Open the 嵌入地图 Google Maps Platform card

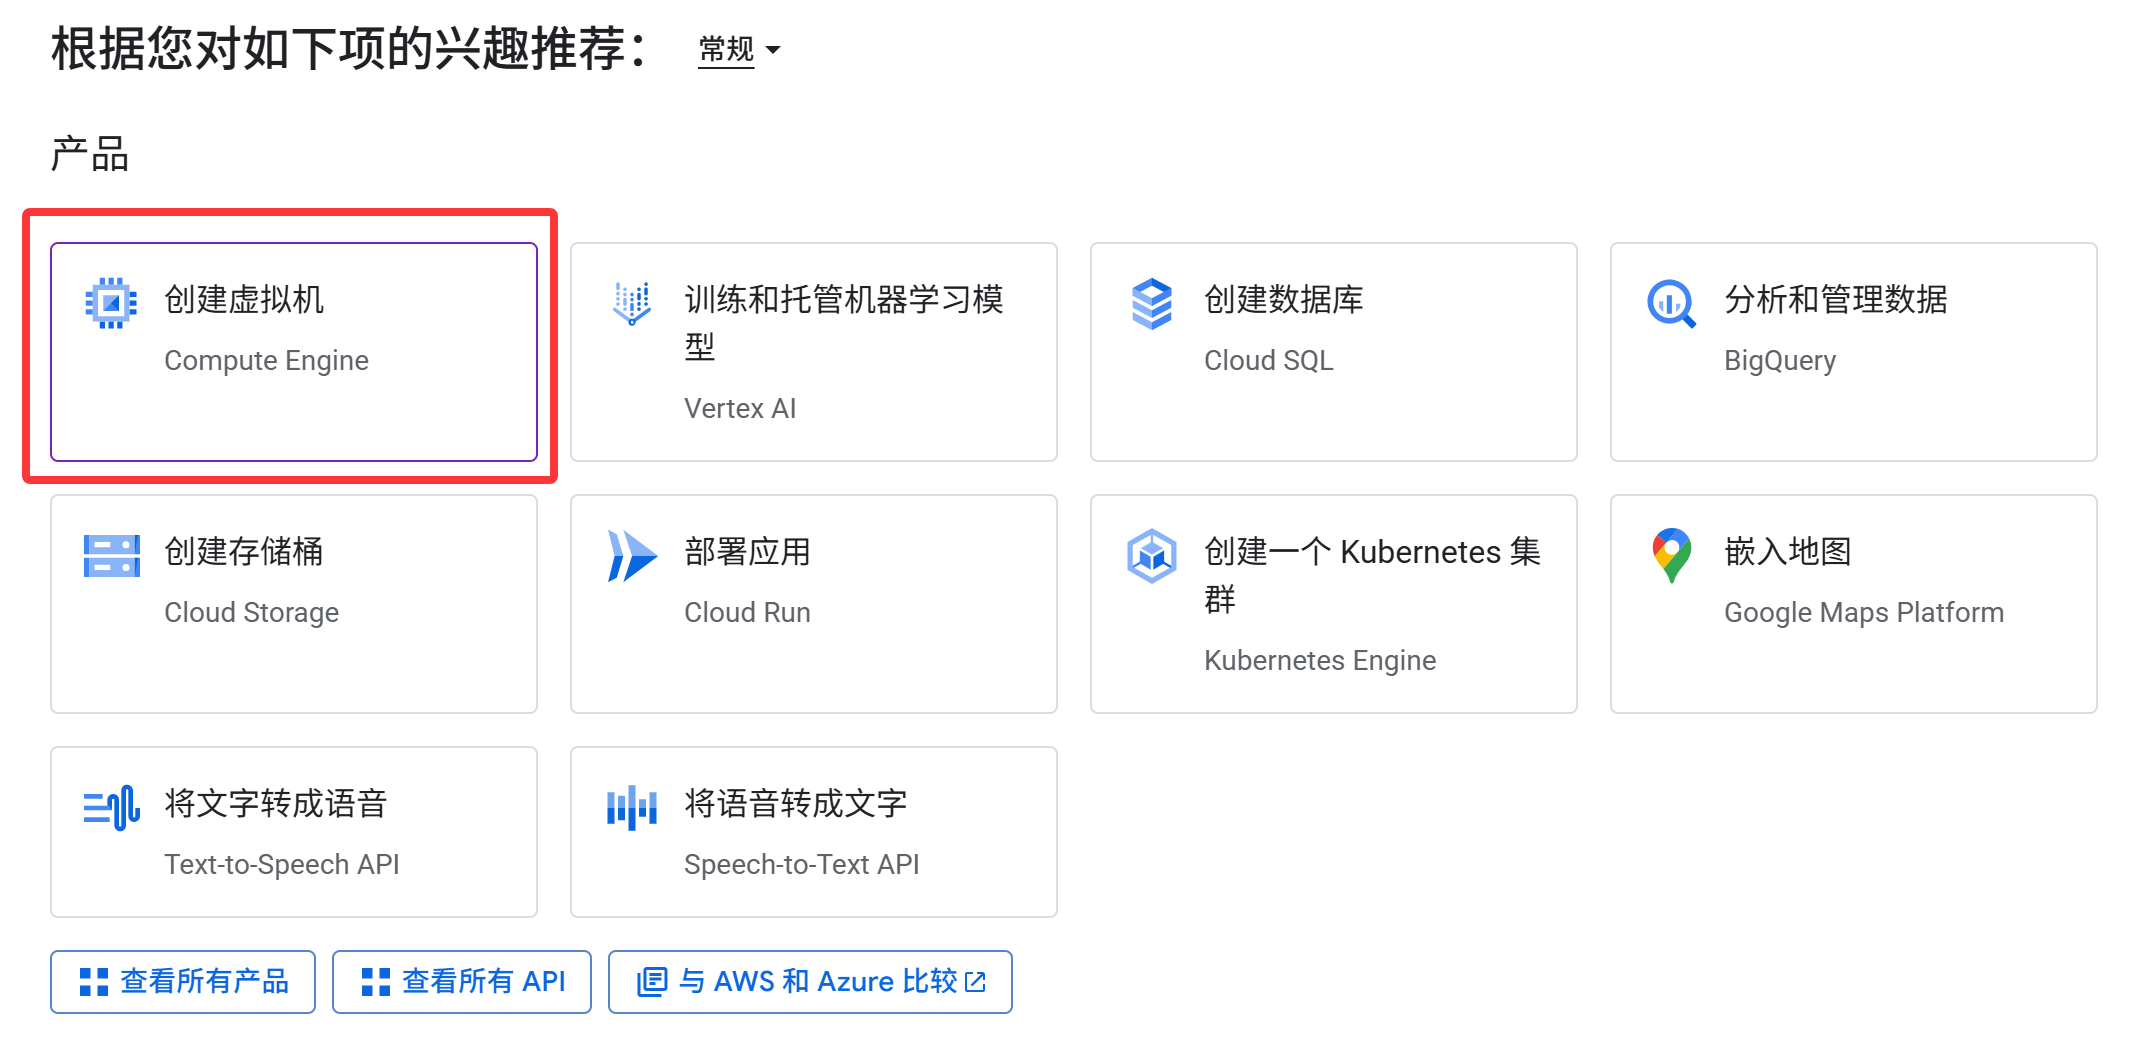tap(1854, 604)
